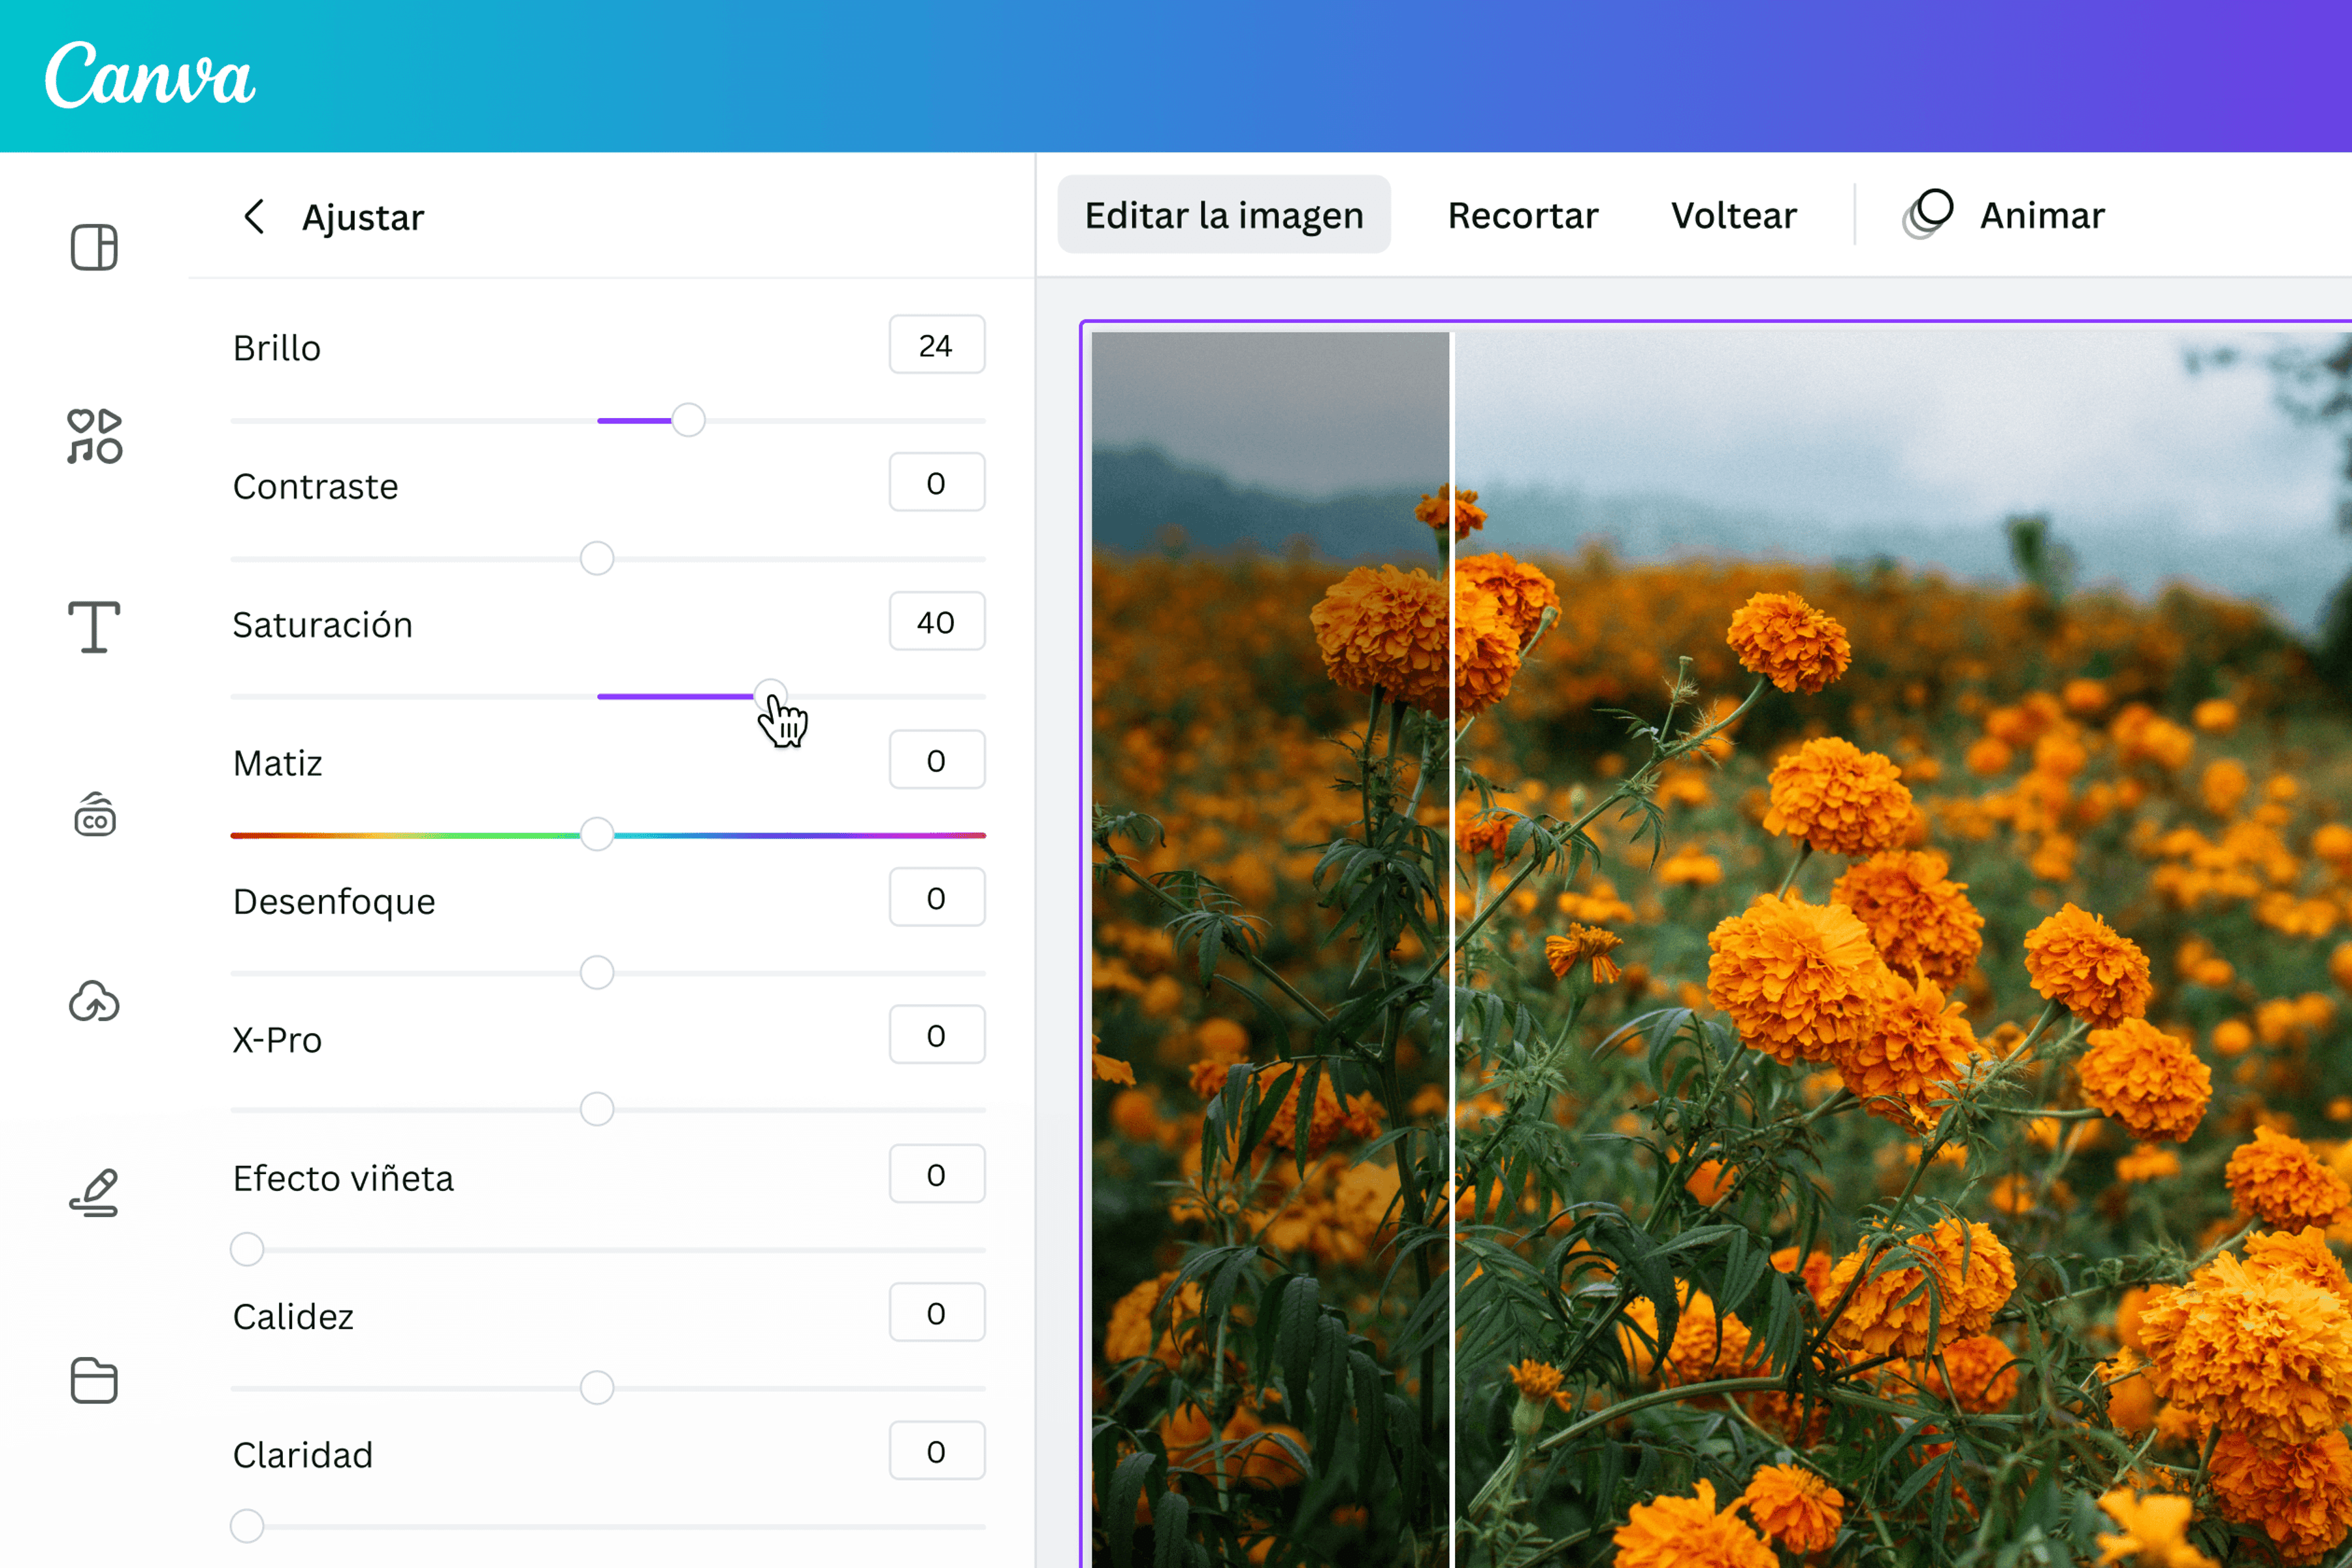This screenshot has height=1568, width=2352.
Task: Click the Saturación label
Action: pyautogui.click(x=322, y=625)
